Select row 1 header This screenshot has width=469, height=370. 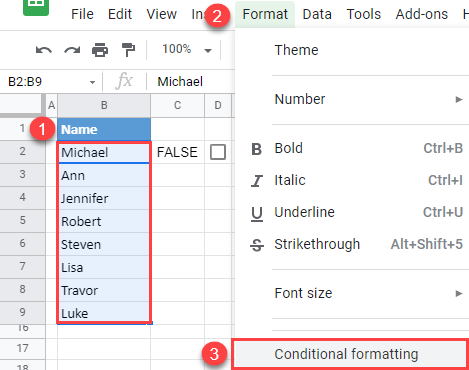[22, 128]
